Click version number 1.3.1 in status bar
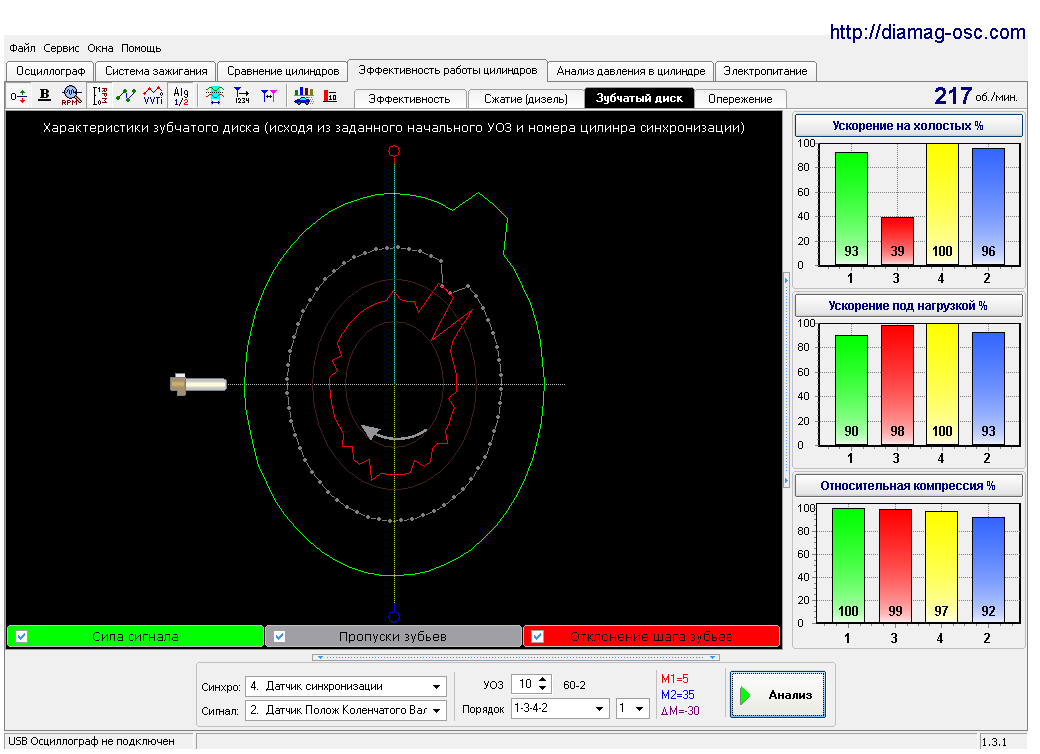The height and width of the screenshot is (754, 1040). click(994, 742)
